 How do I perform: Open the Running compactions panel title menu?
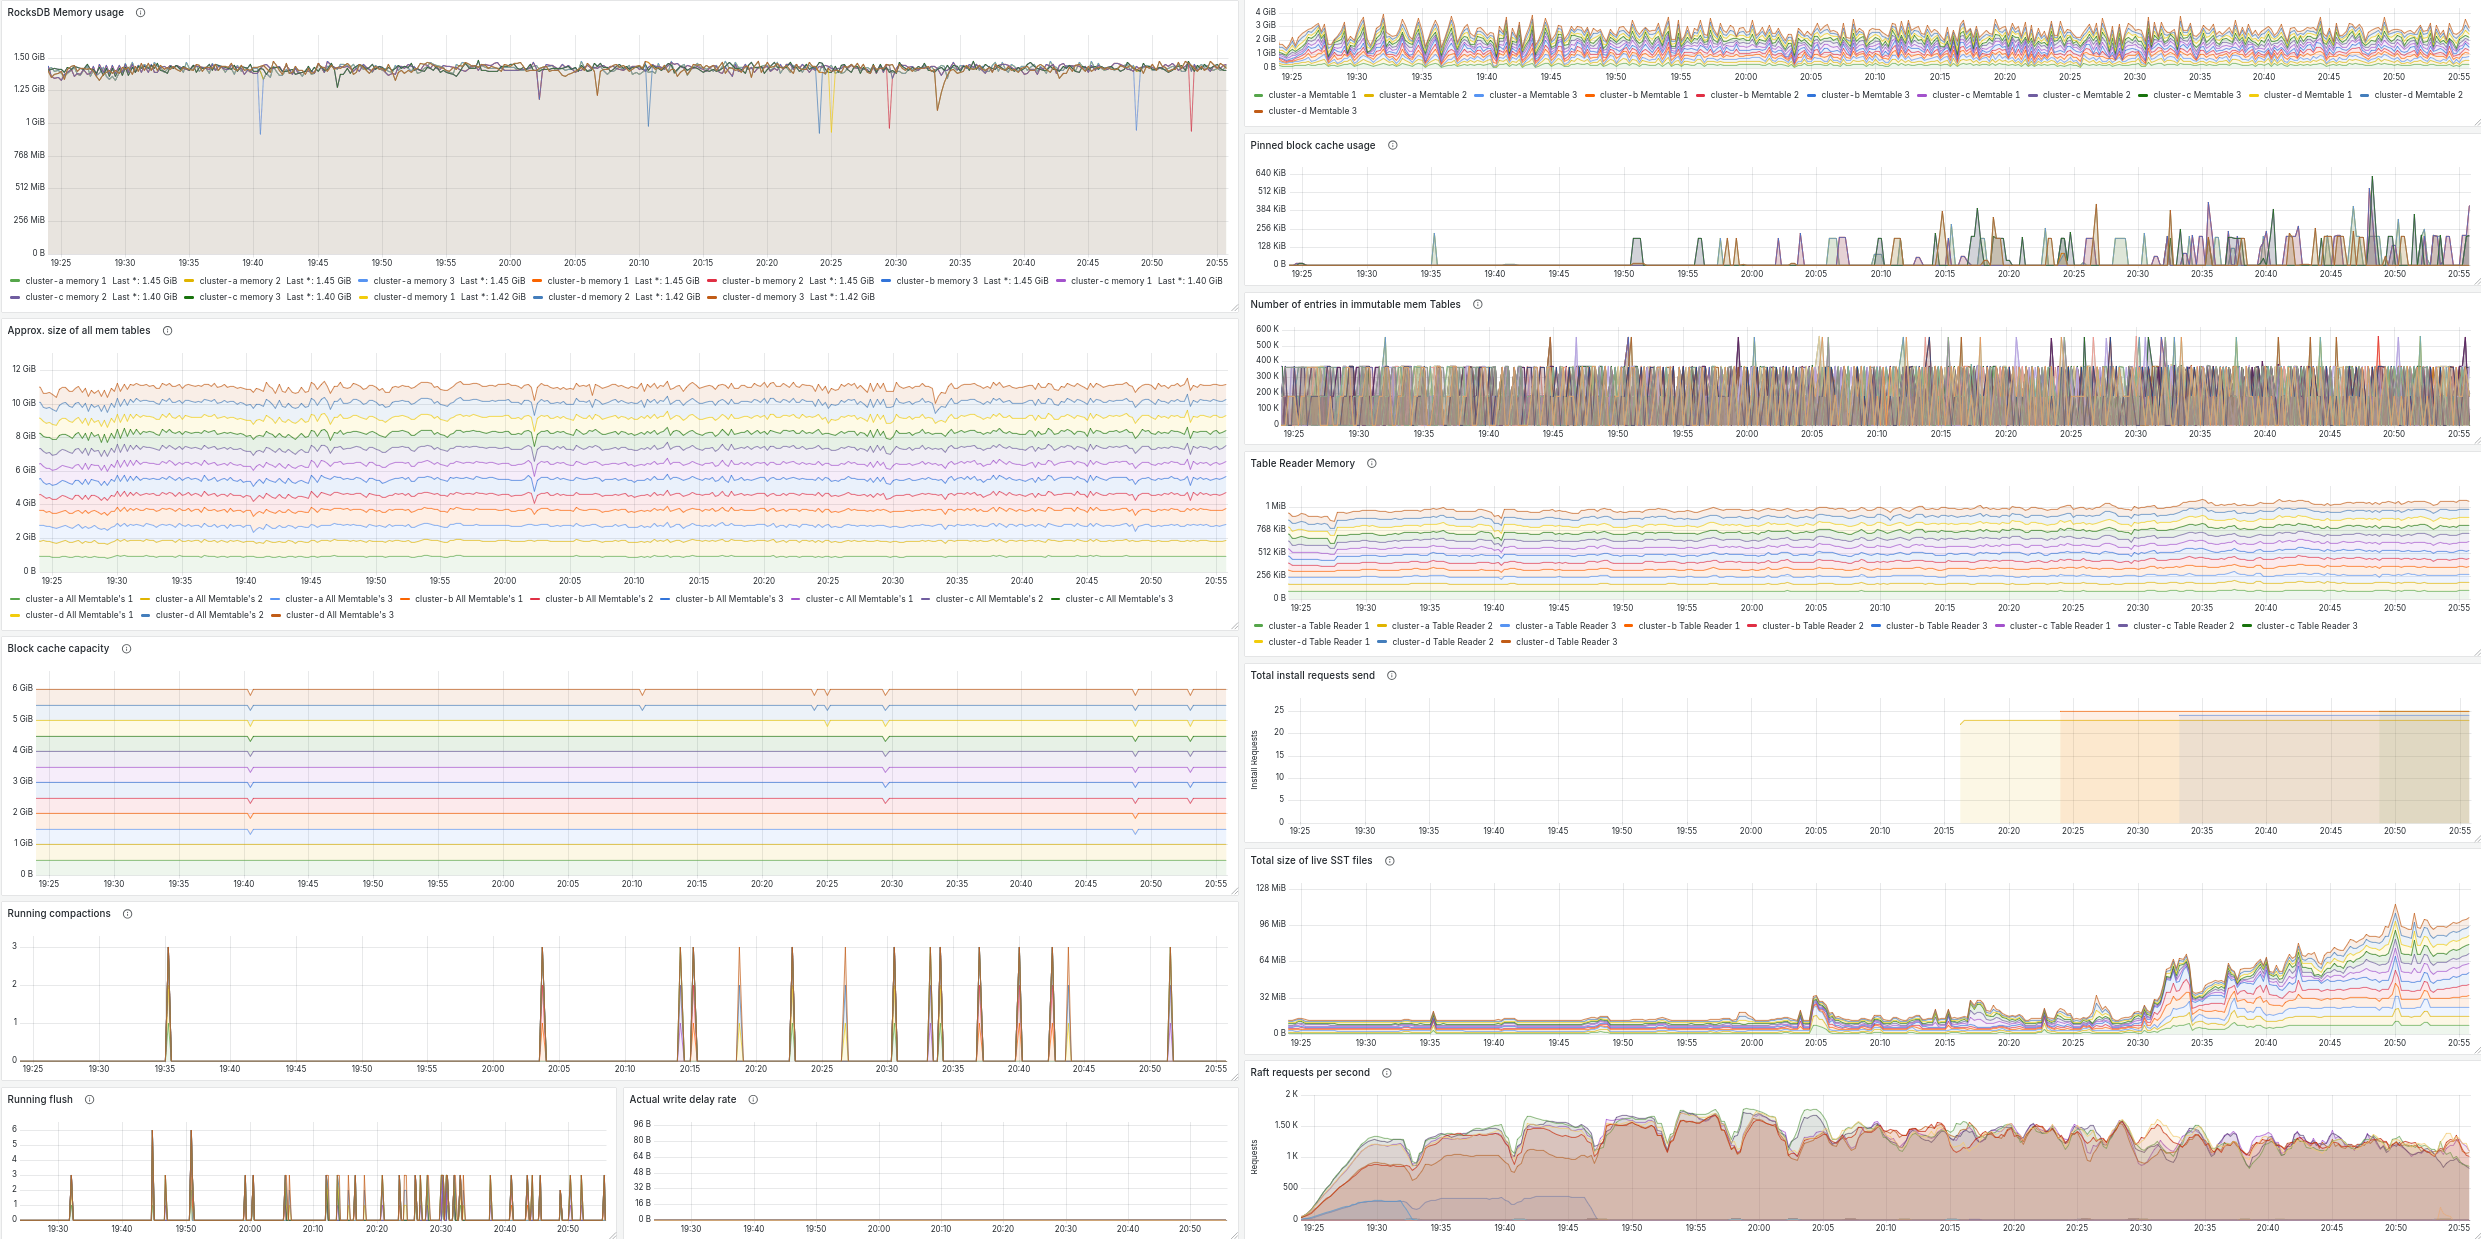pos(59,914)
